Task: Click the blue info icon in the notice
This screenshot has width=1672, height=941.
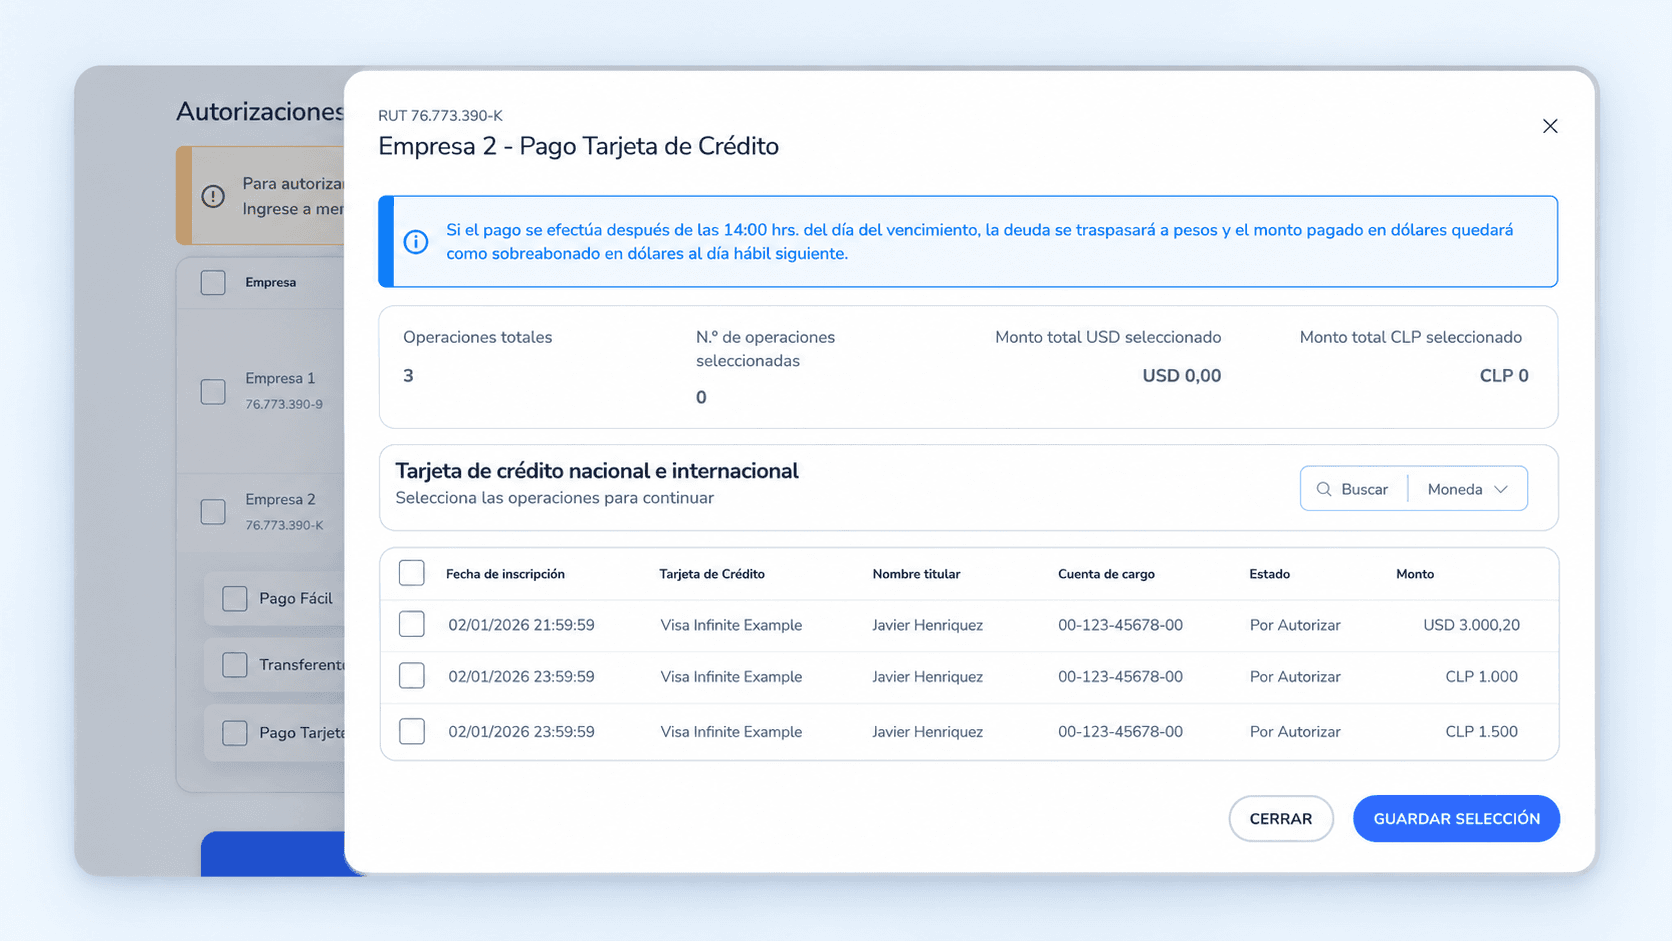Action: (x=416, y=242)
